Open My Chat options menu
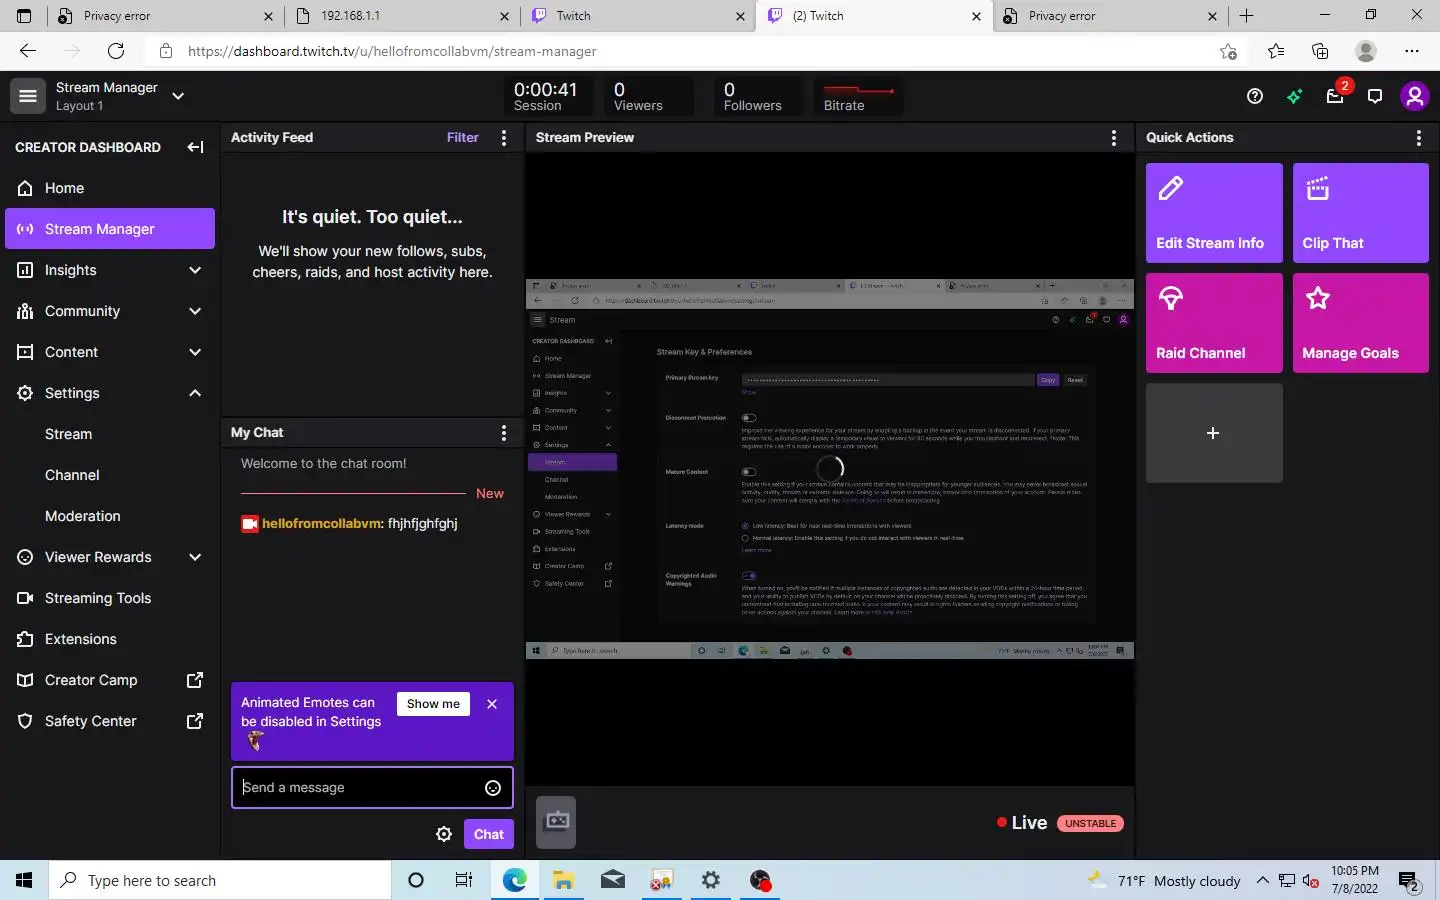The image size is (1440, 900). tap(504, 433)
